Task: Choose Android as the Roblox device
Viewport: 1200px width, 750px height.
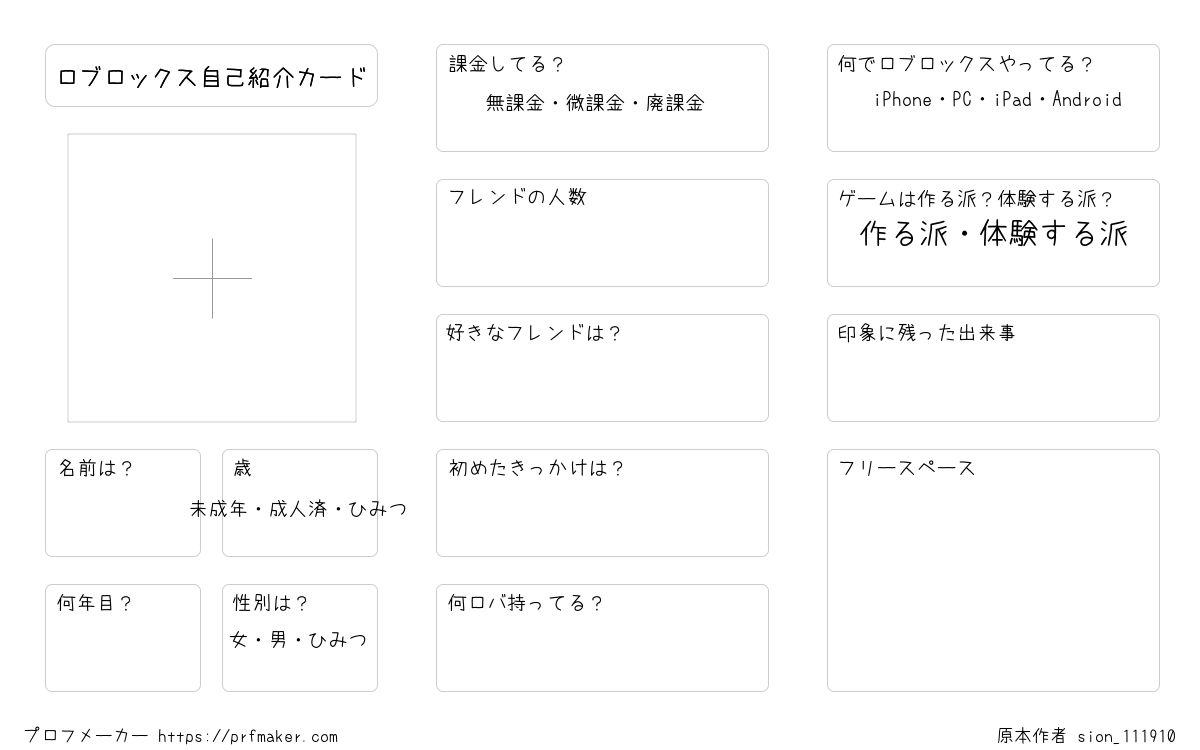Action: (x=1087, y=99)
